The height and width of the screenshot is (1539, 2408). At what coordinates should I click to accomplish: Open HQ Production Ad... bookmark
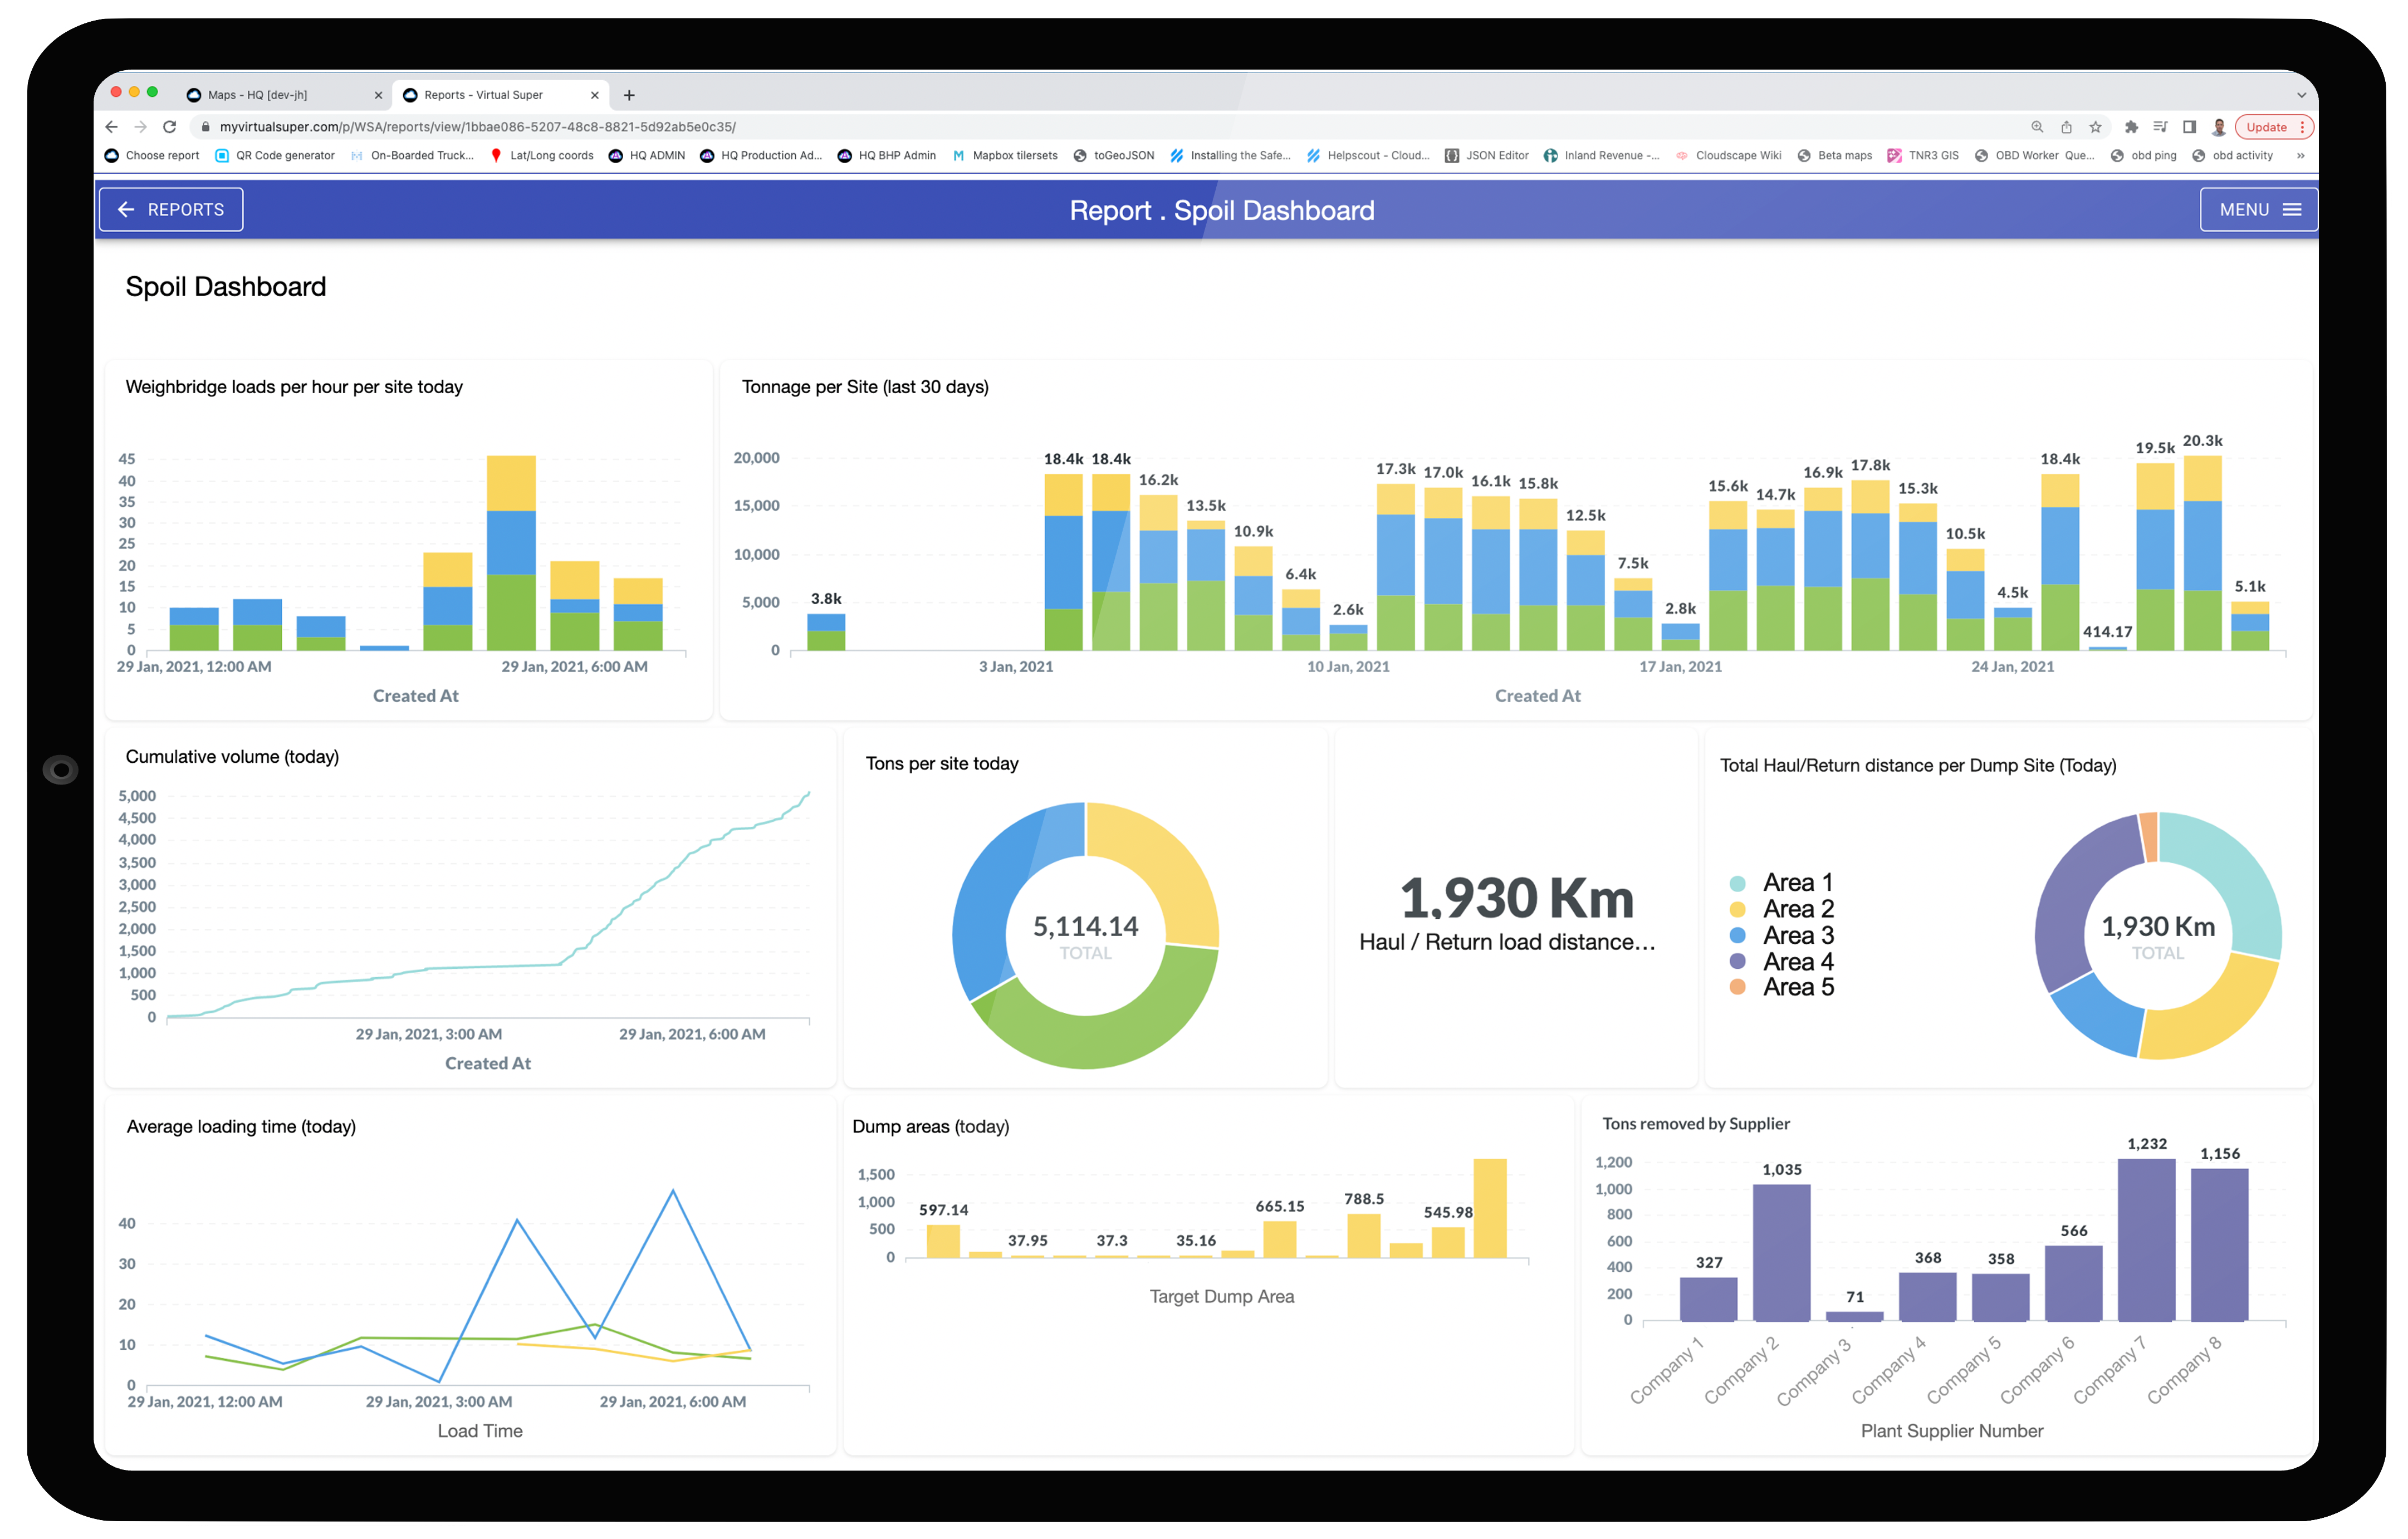761,156
